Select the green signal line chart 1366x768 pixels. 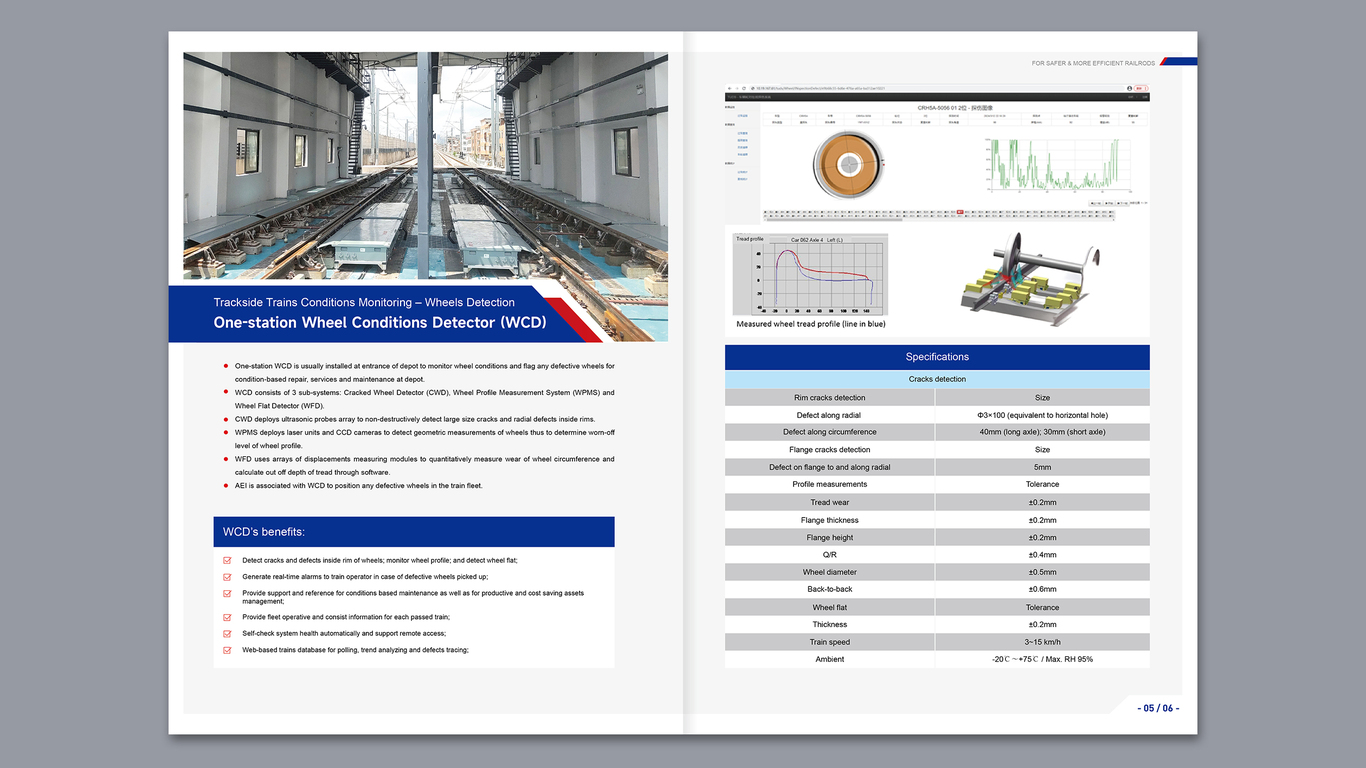pyautogui.click(x=1059, y=165)
